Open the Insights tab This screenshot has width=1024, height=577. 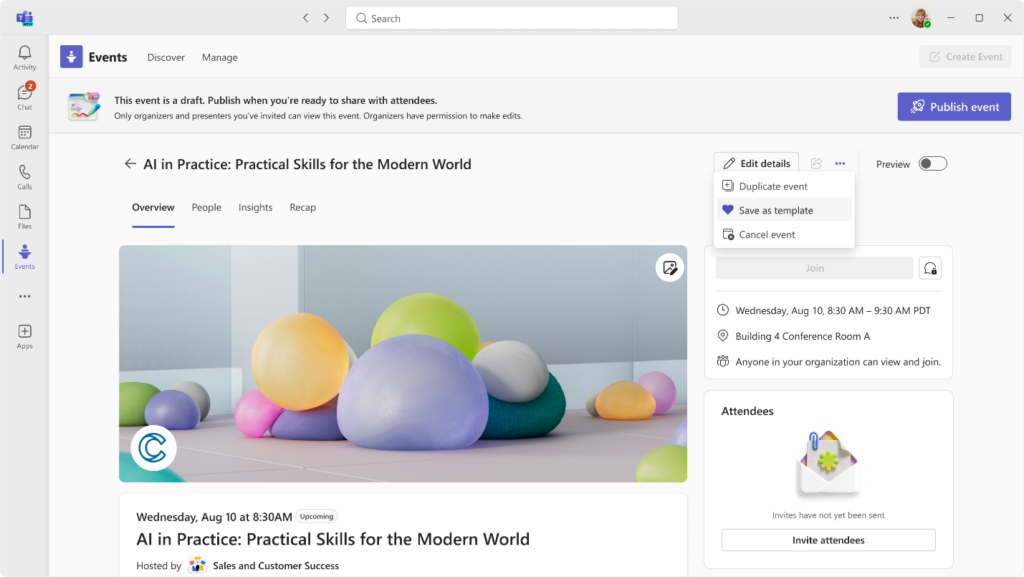255,208
